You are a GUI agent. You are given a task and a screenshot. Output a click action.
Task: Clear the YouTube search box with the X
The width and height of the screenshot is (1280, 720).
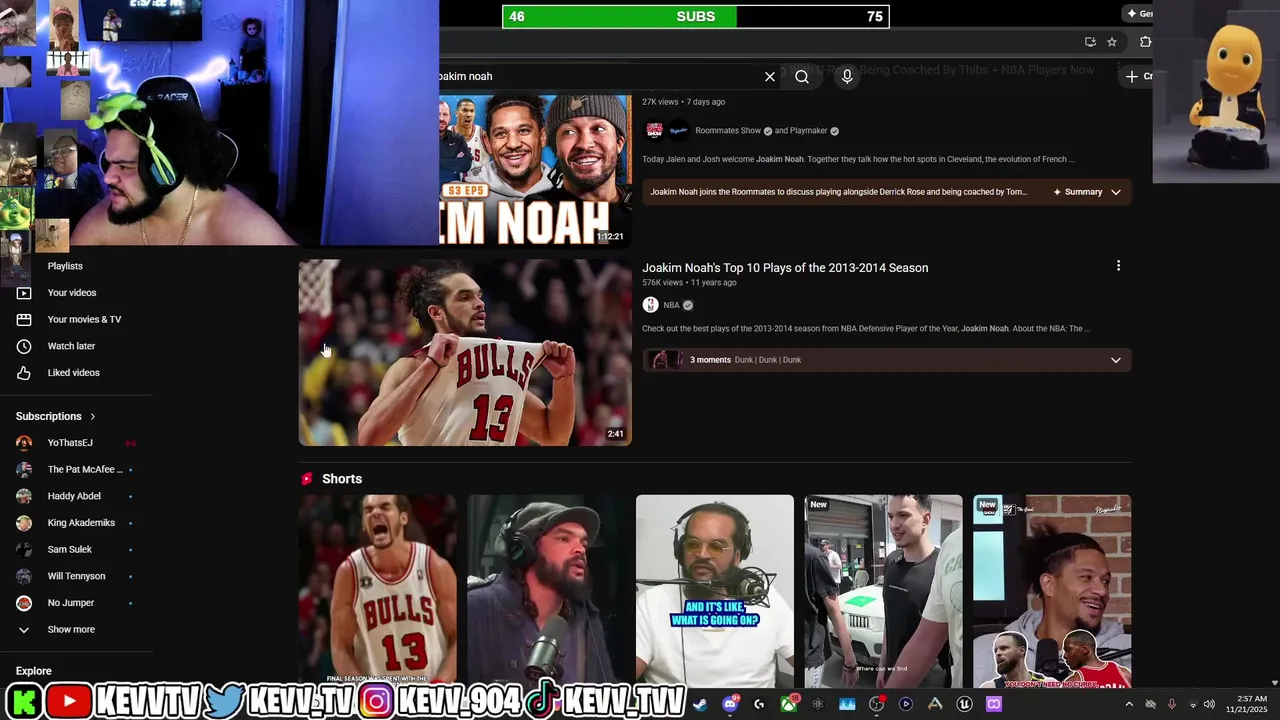pos(770,76)
